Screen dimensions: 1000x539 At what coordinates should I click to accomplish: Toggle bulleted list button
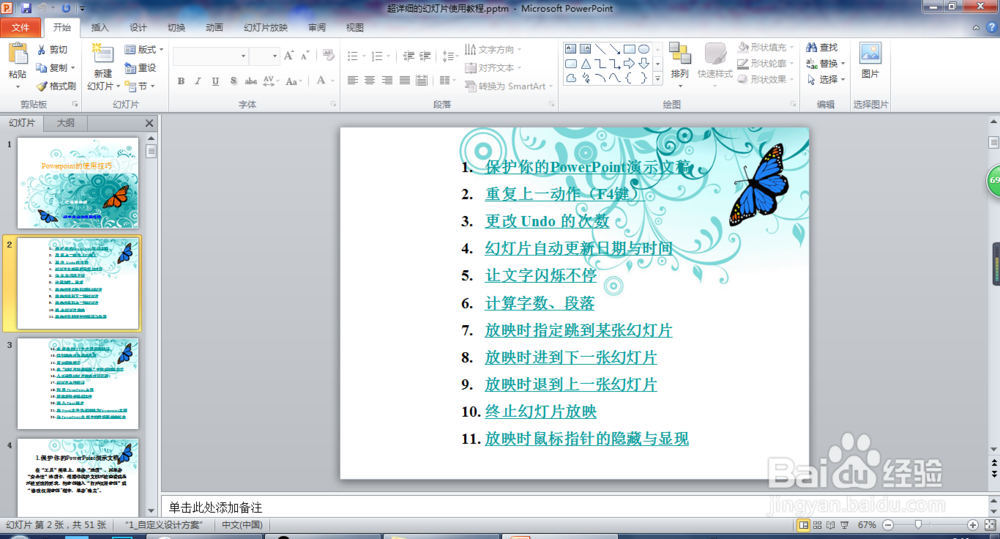(x=353, y=56)
